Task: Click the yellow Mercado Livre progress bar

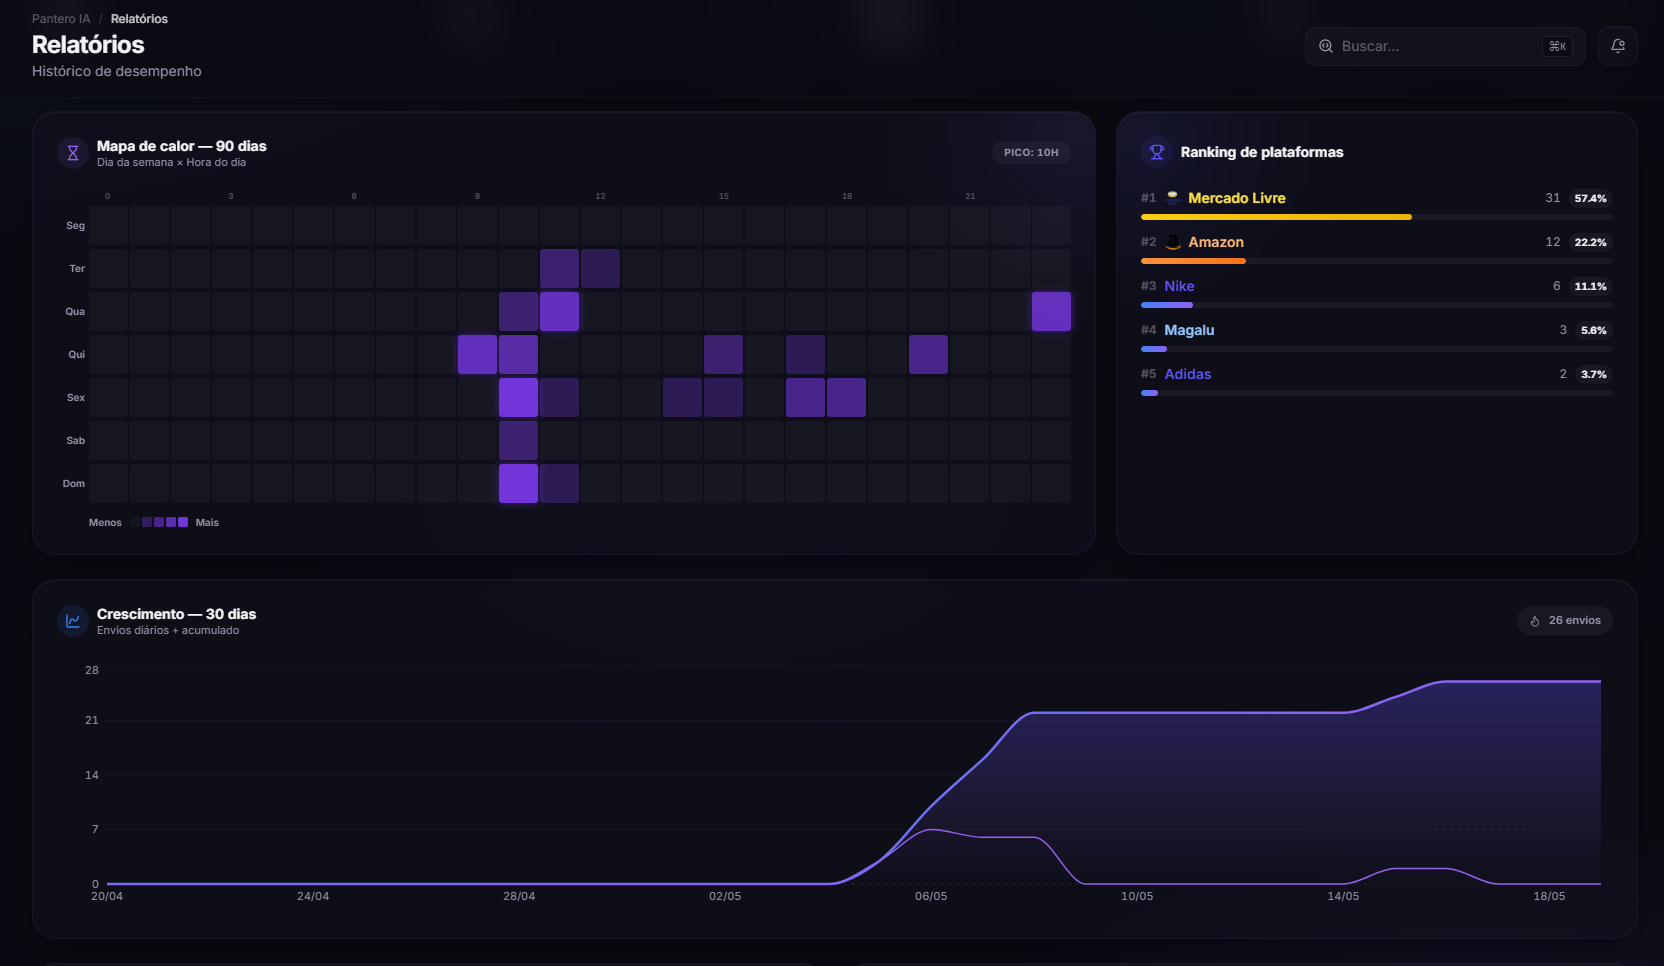Action: point(1276,217)
